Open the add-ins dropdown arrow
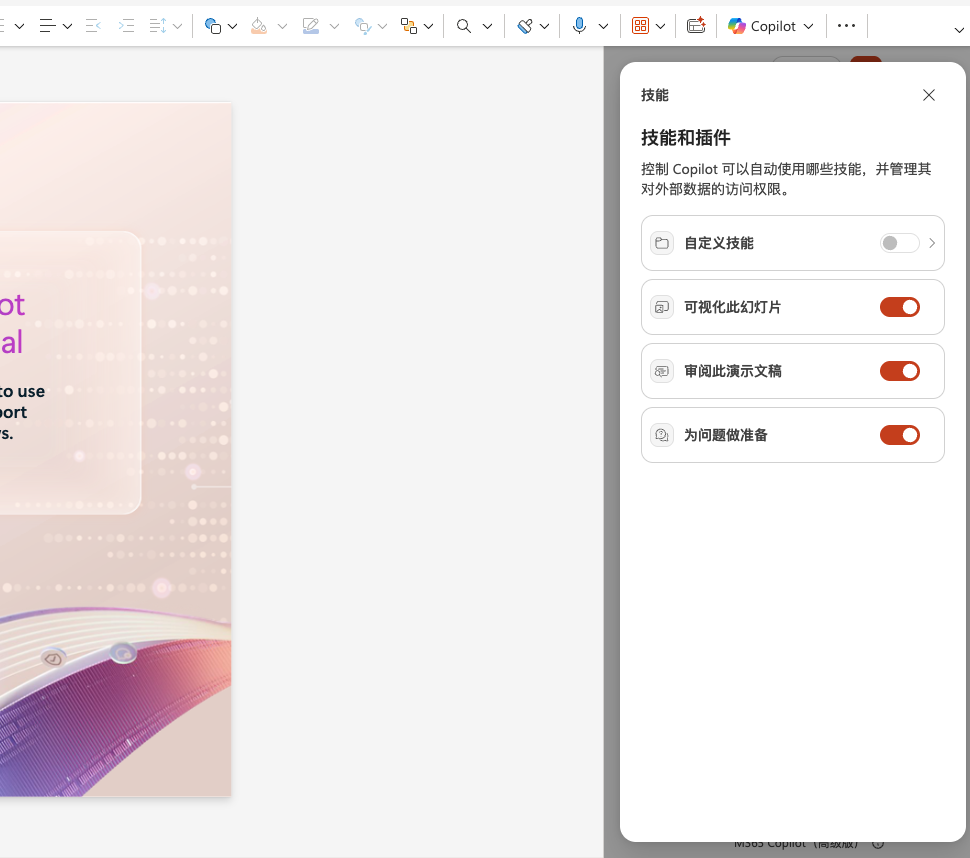Viewport: 970px width, 858px height. click(x=660, y=26)
